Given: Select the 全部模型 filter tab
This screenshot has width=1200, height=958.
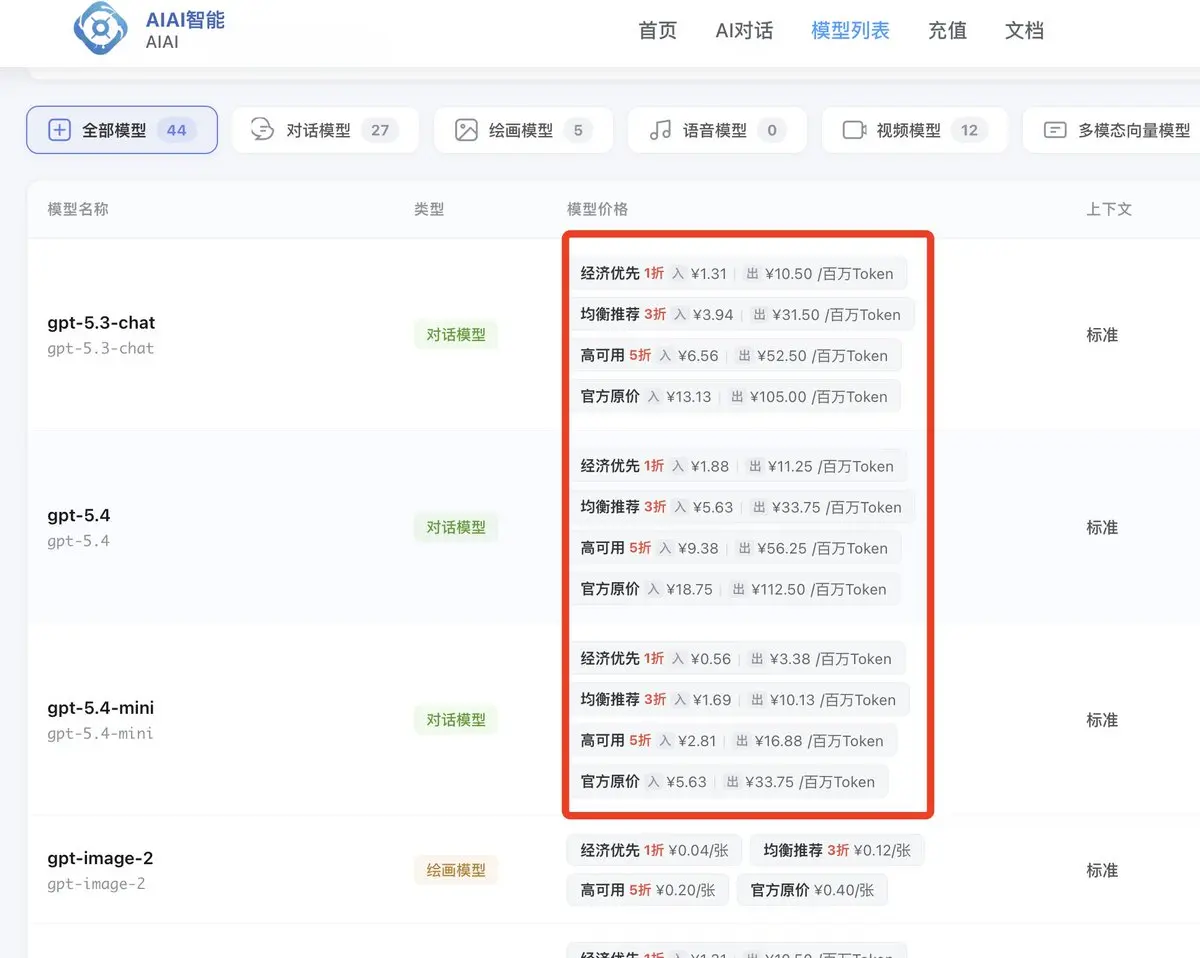Looking at the screenshot, I should [122, 130].
